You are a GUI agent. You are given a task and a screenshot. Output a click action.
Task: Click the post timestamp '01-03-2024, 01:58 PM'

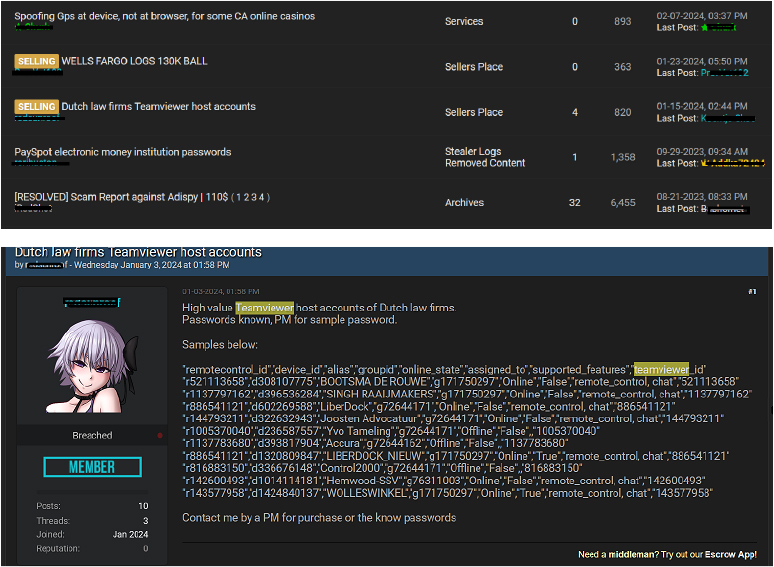(221, 292)
